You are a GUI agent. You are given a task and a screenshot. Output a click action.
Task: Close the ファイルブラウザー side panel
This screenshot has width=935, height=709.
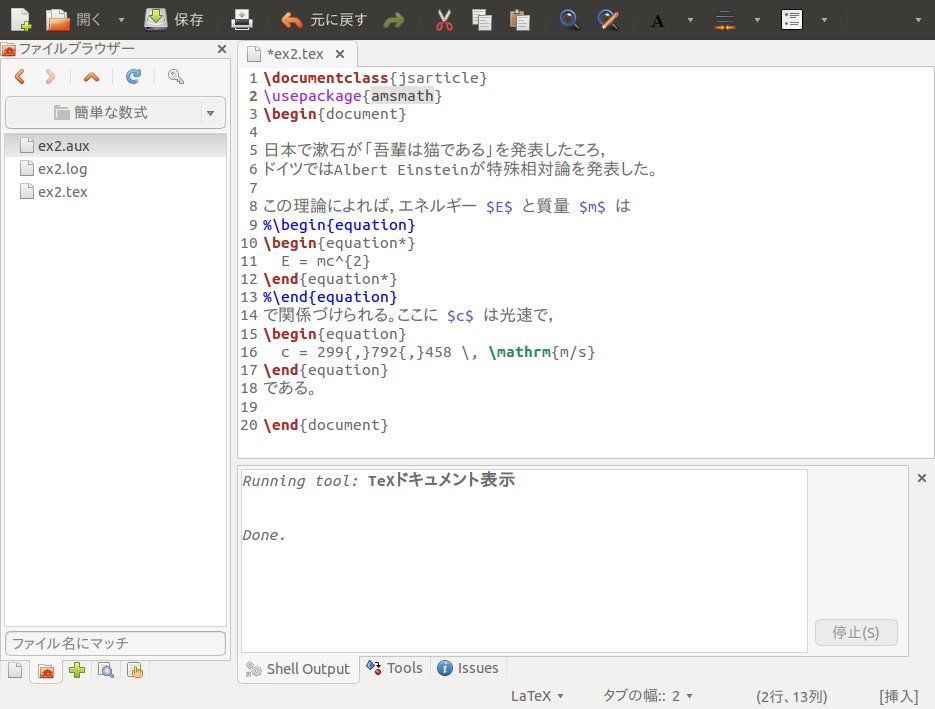[222, 49]
